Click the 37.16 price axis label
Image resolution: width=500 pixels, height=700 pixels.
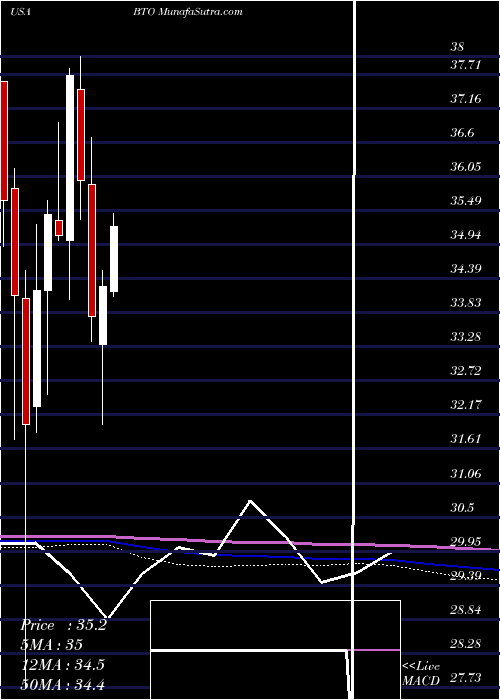pyautogui.click(x=465, y=99)
